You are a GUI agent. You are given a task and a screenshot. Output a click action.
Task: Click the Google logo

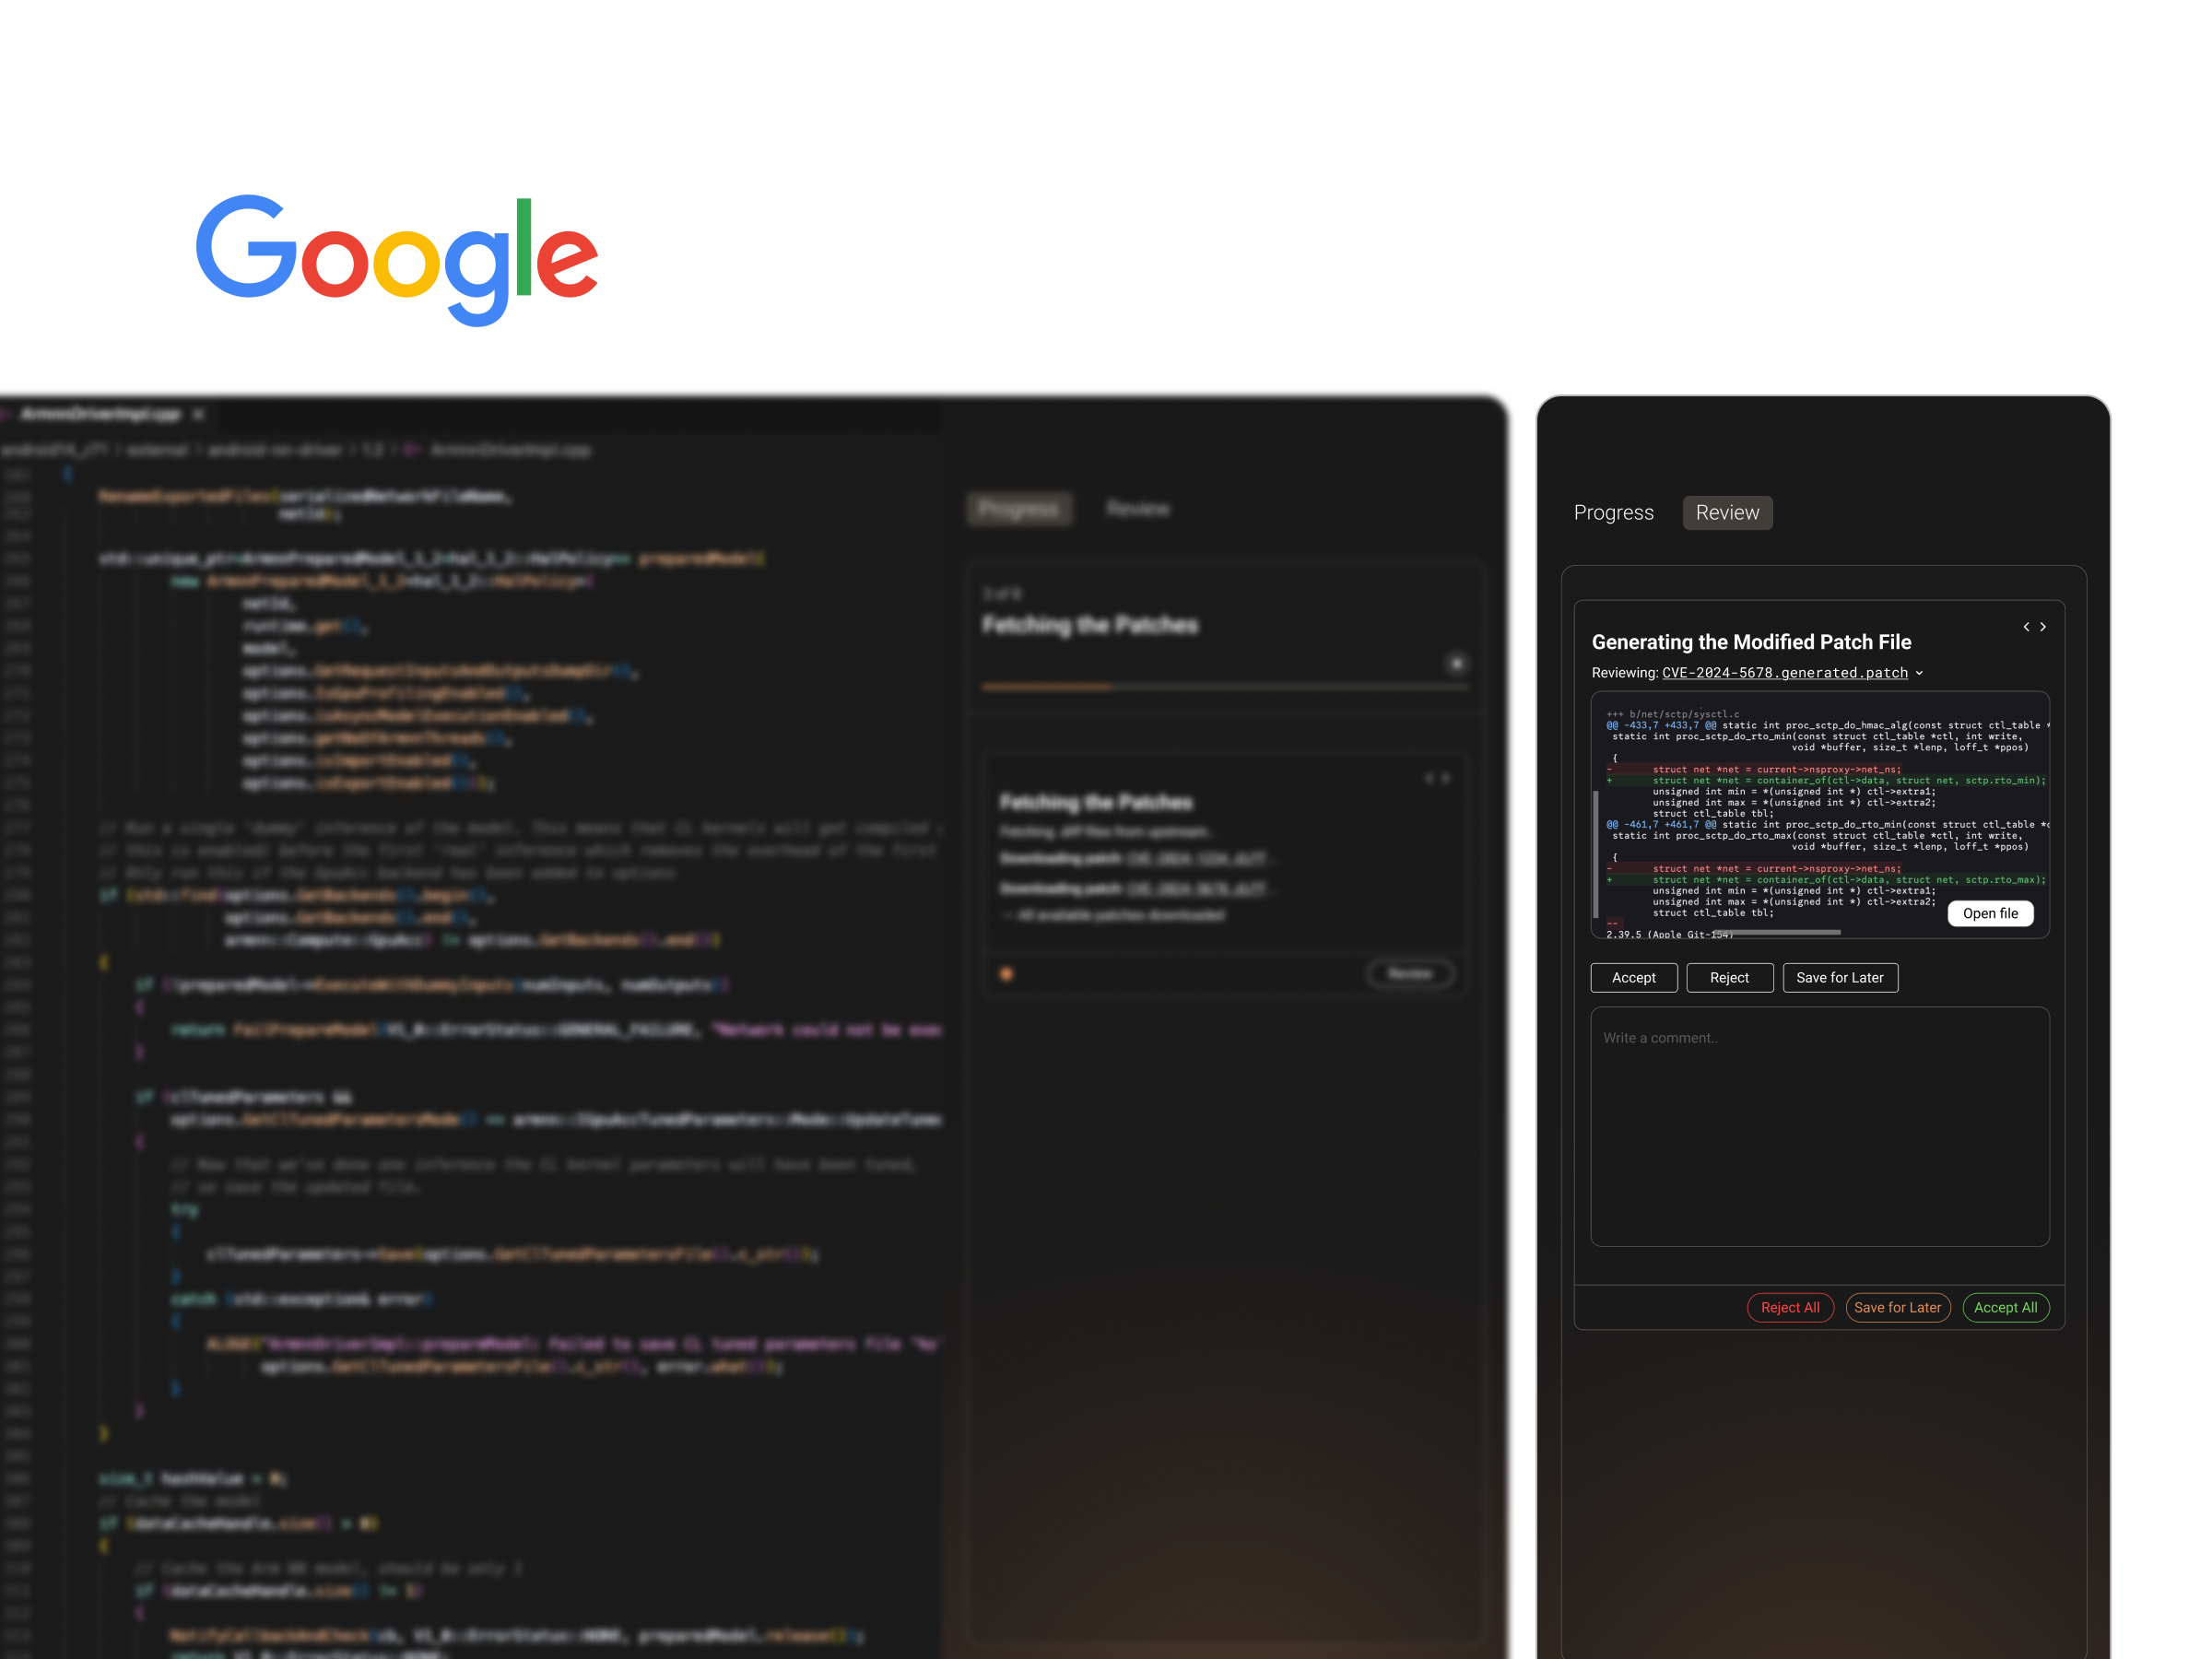pos(397,260)
